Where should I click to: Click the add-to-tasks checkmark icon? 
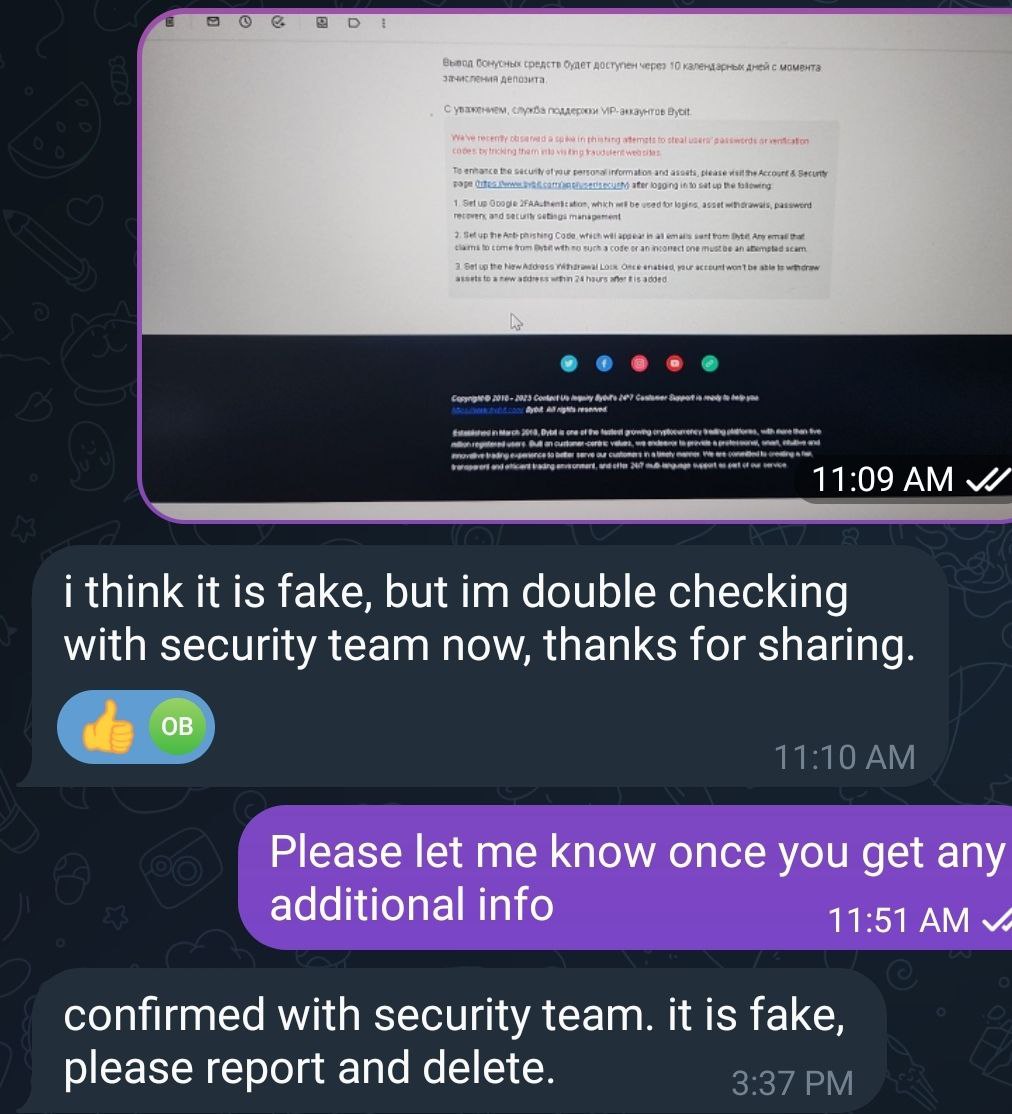[278, 22]
